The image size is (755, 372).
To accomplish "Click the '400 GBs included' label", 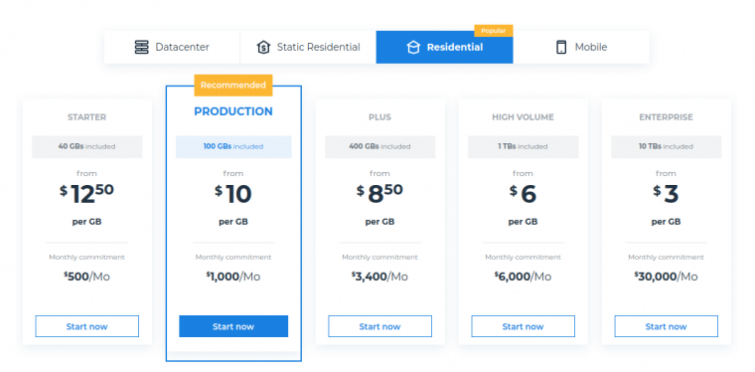I will [x=380, y=146].
